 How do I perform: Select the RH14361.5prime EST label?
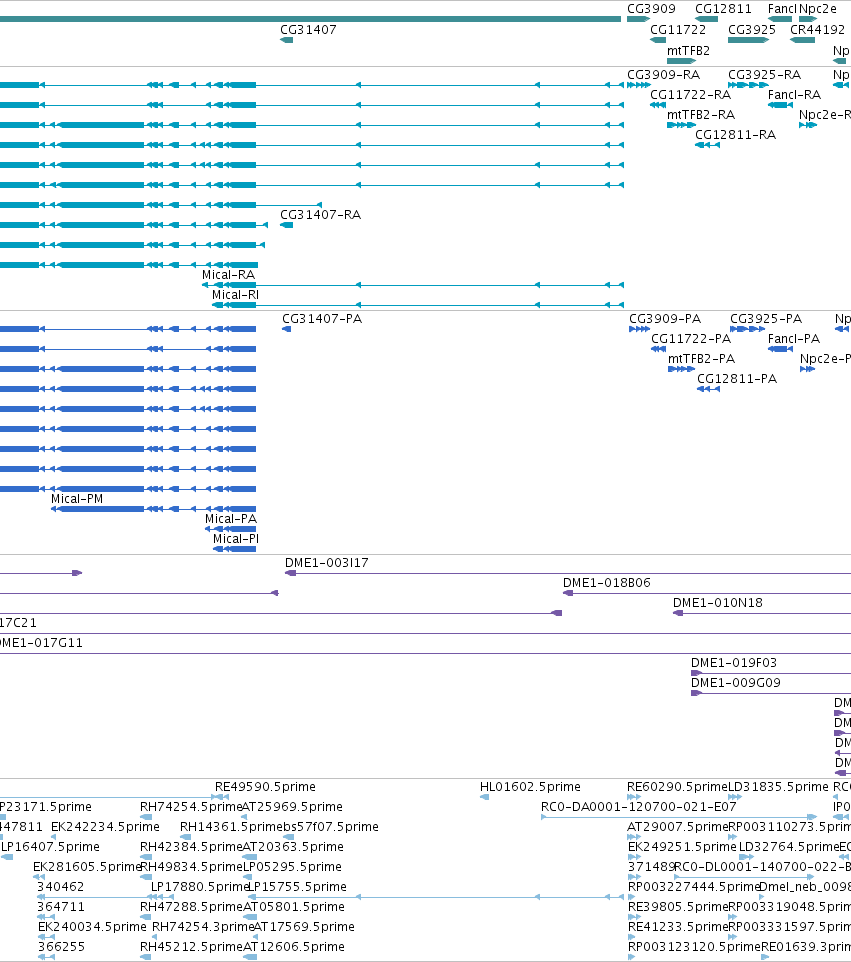[x=231, y=826]
